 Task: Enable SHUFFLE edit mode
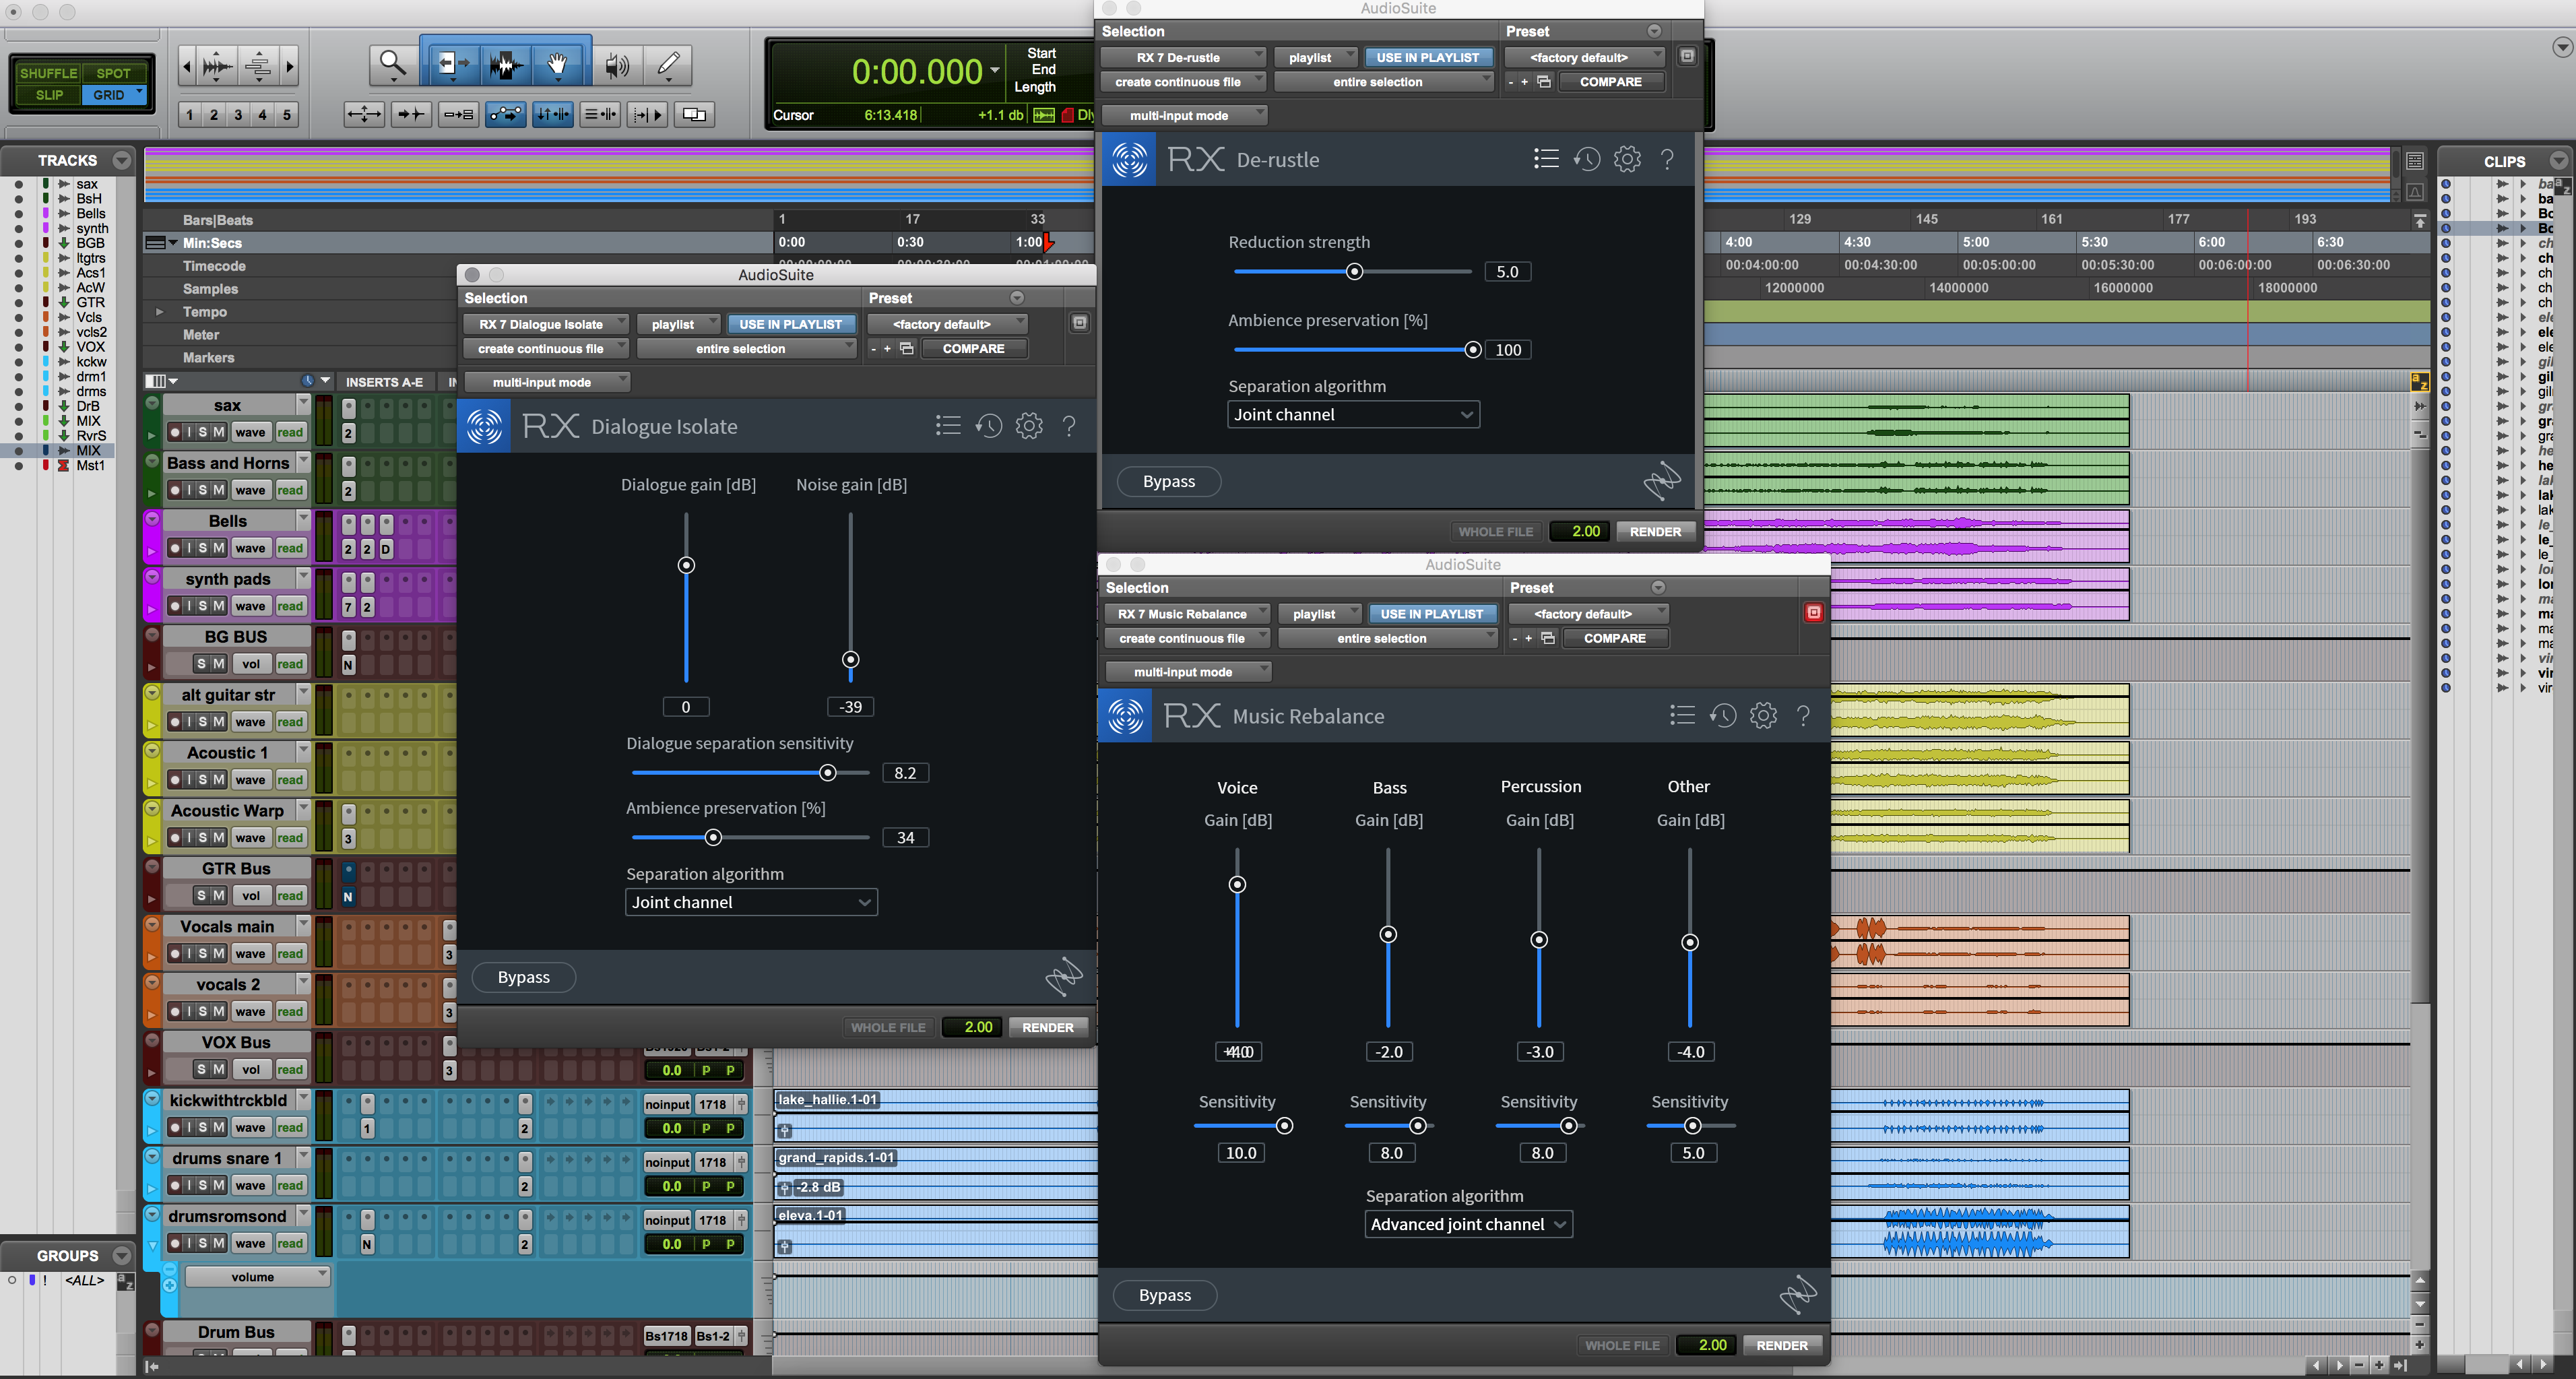48,73
